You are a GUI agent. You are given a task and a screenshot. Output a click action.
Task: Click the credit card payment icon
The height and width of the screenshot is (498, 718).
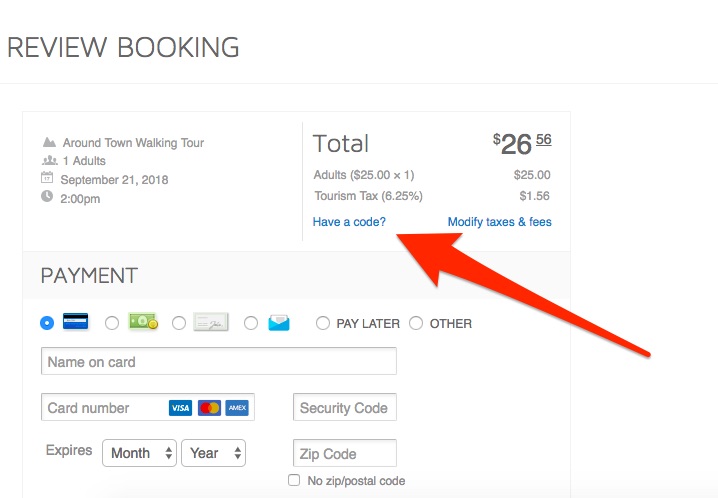coord(76,321)
